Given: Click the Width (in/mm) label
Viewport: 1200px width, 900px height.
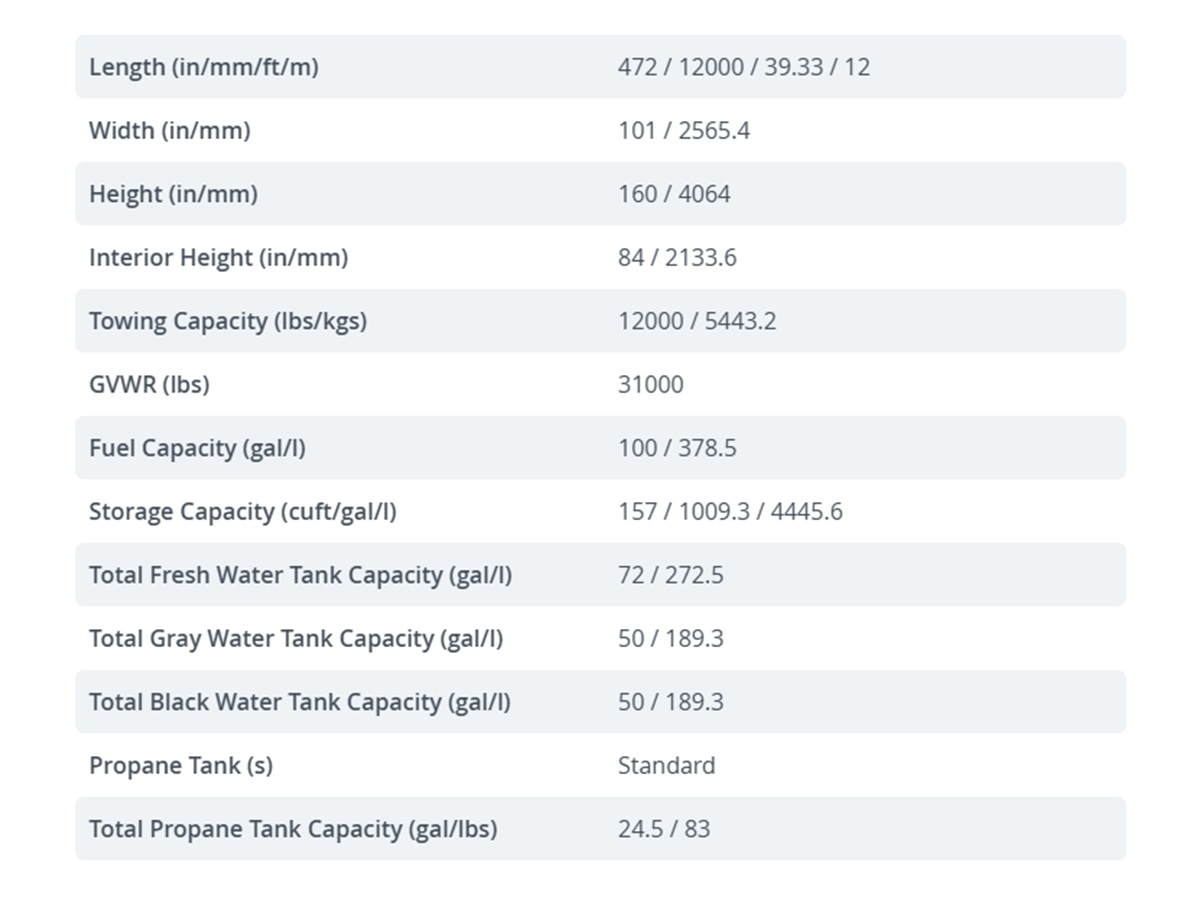Looking at the screenshot, I should [170, 130].
